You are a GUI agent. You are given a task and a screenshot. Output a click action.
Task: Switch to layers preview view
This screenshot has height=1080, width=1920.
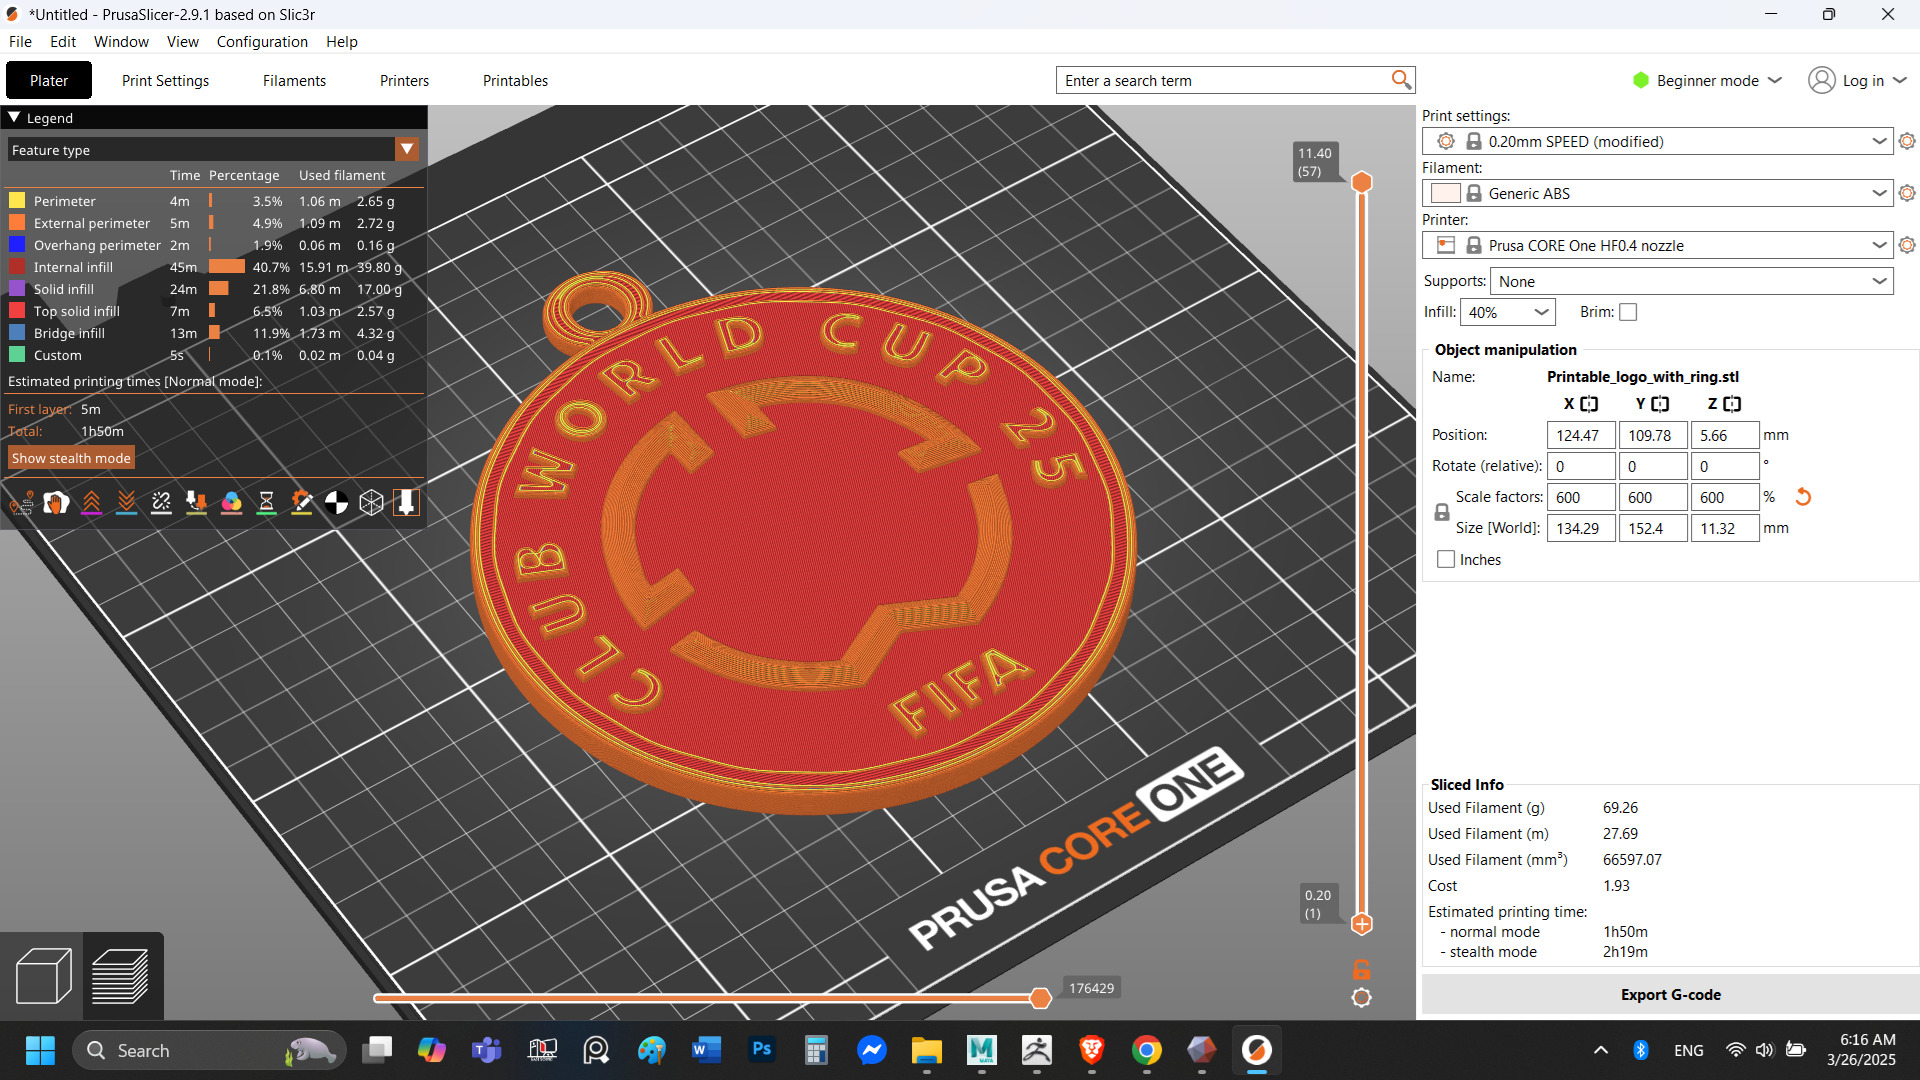pos(121,975)
